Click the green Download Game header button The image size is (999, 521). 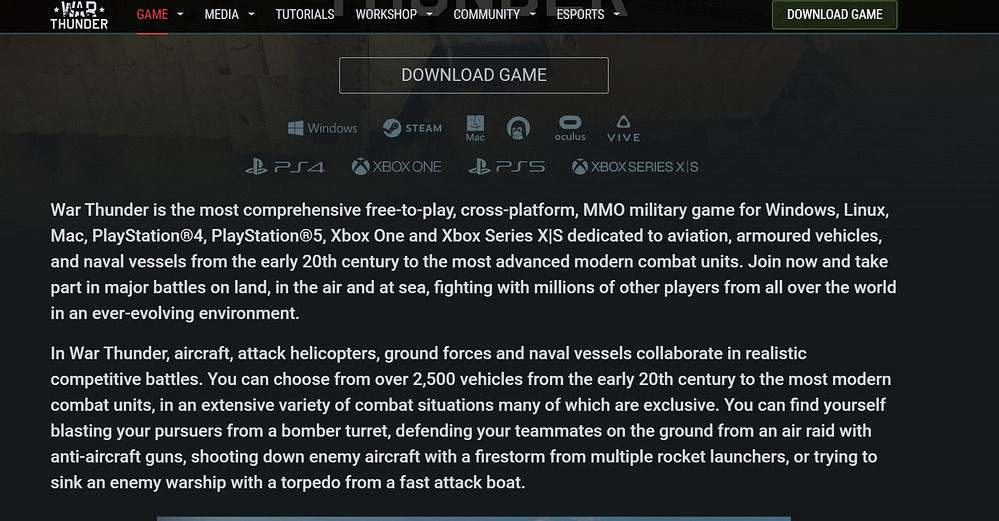(835, 15)
